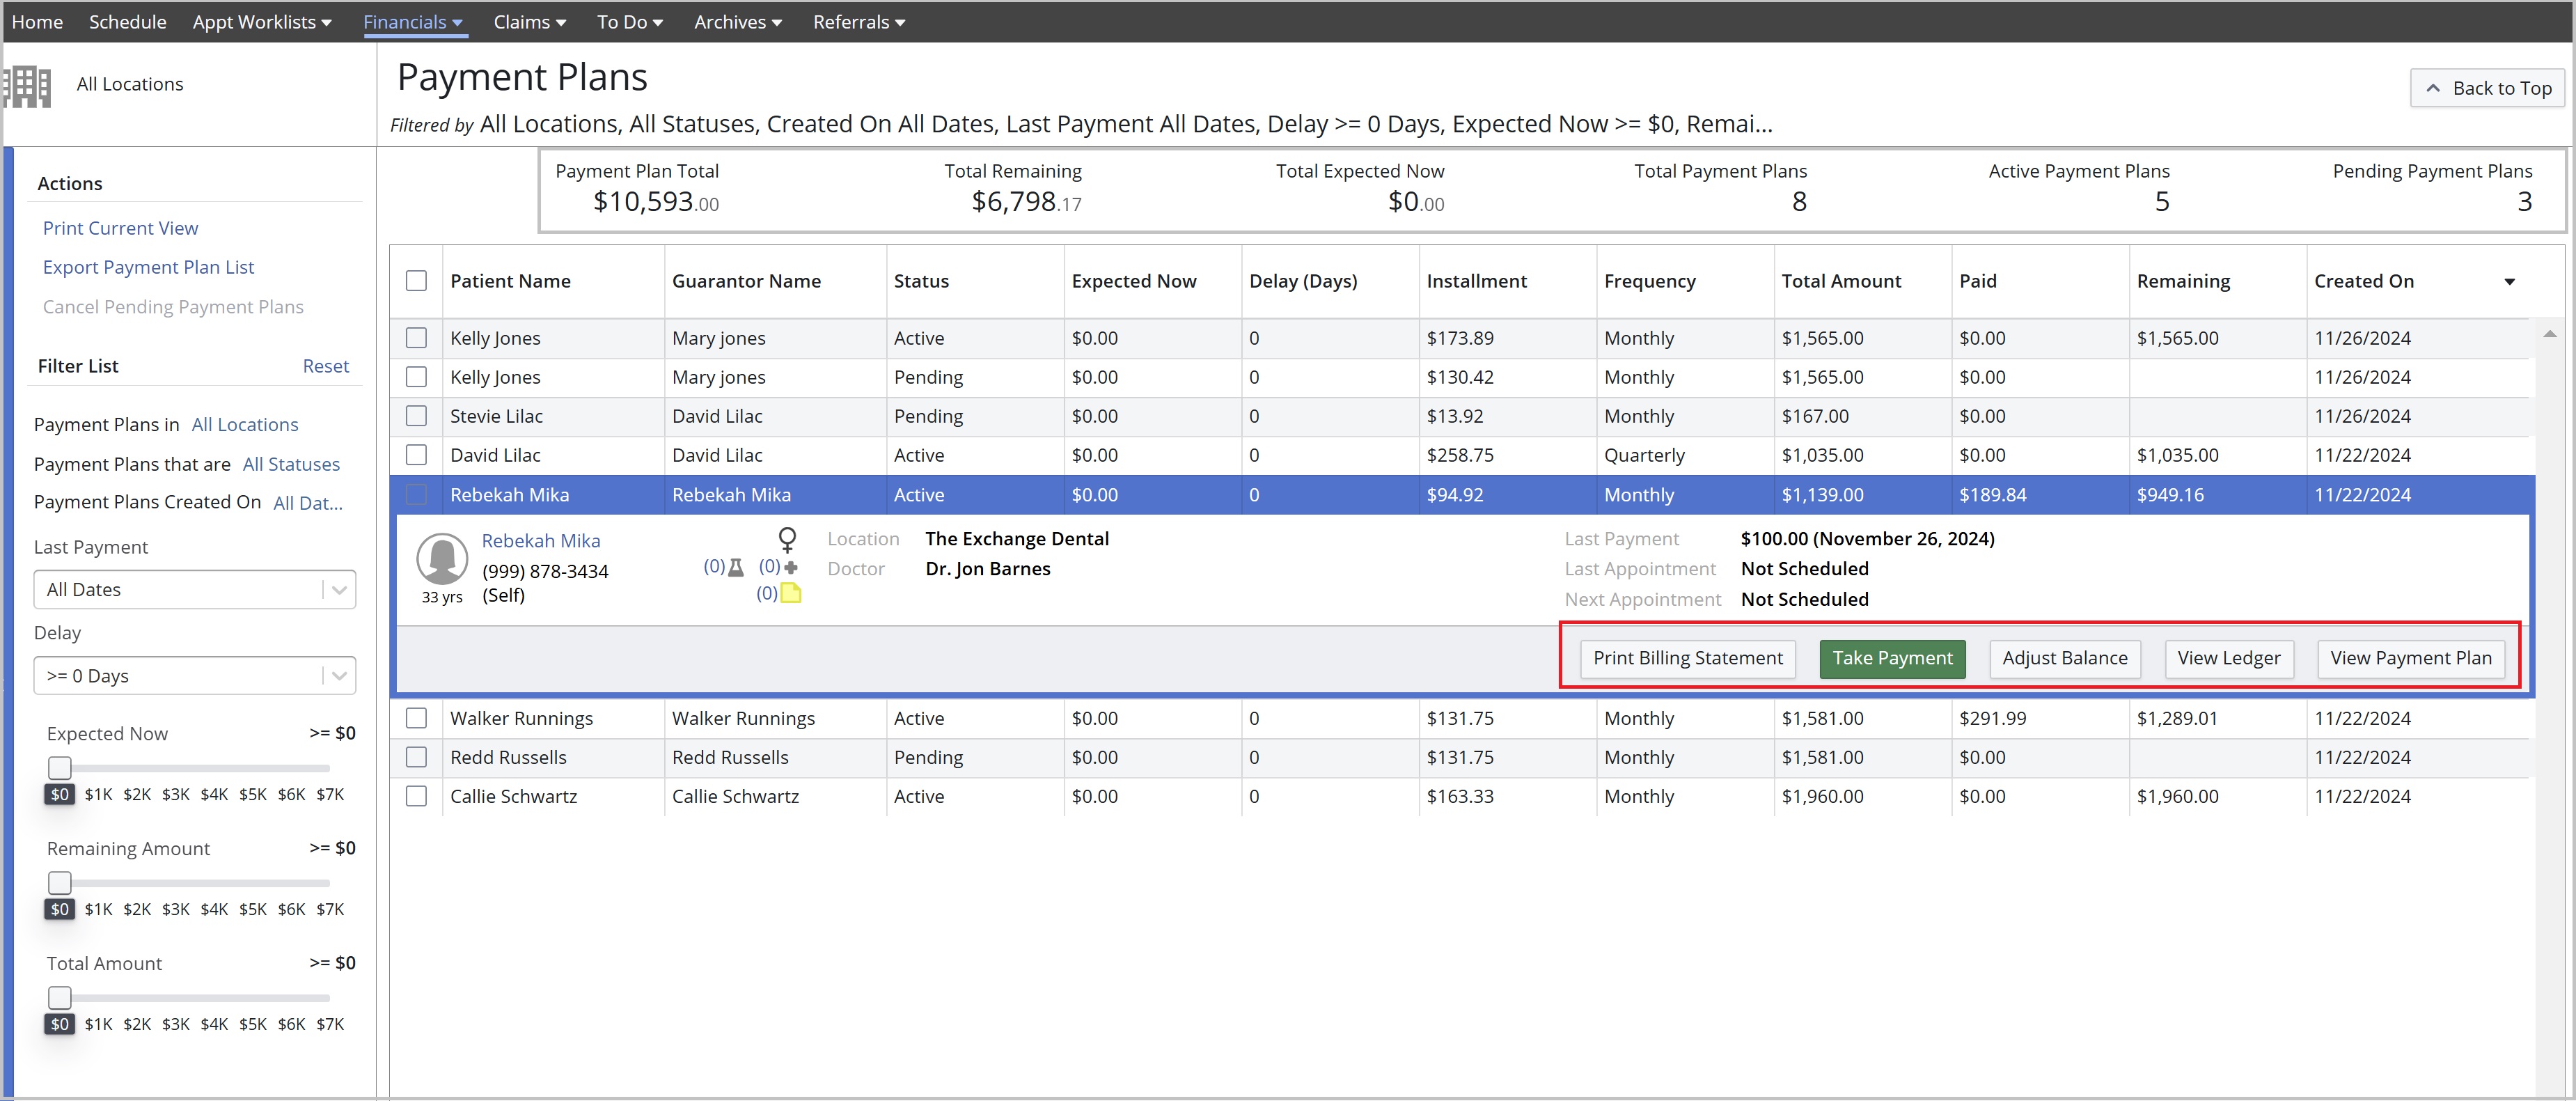2576x1101 pixels.
Task: Click the Created On sort arrow
Action: [x=2509, y=282]
